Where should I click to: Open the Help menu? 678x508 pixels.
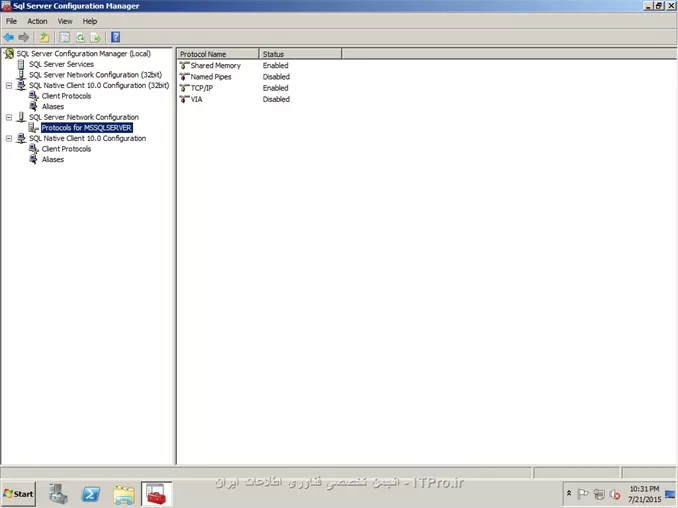[90, 21]
